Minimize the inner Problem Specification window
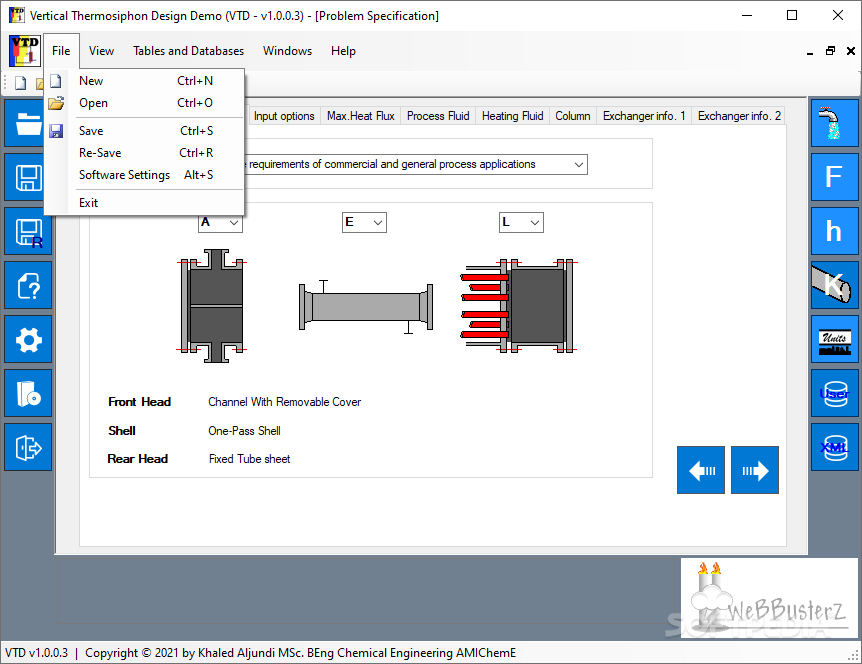862x664 pixels. 810,52
